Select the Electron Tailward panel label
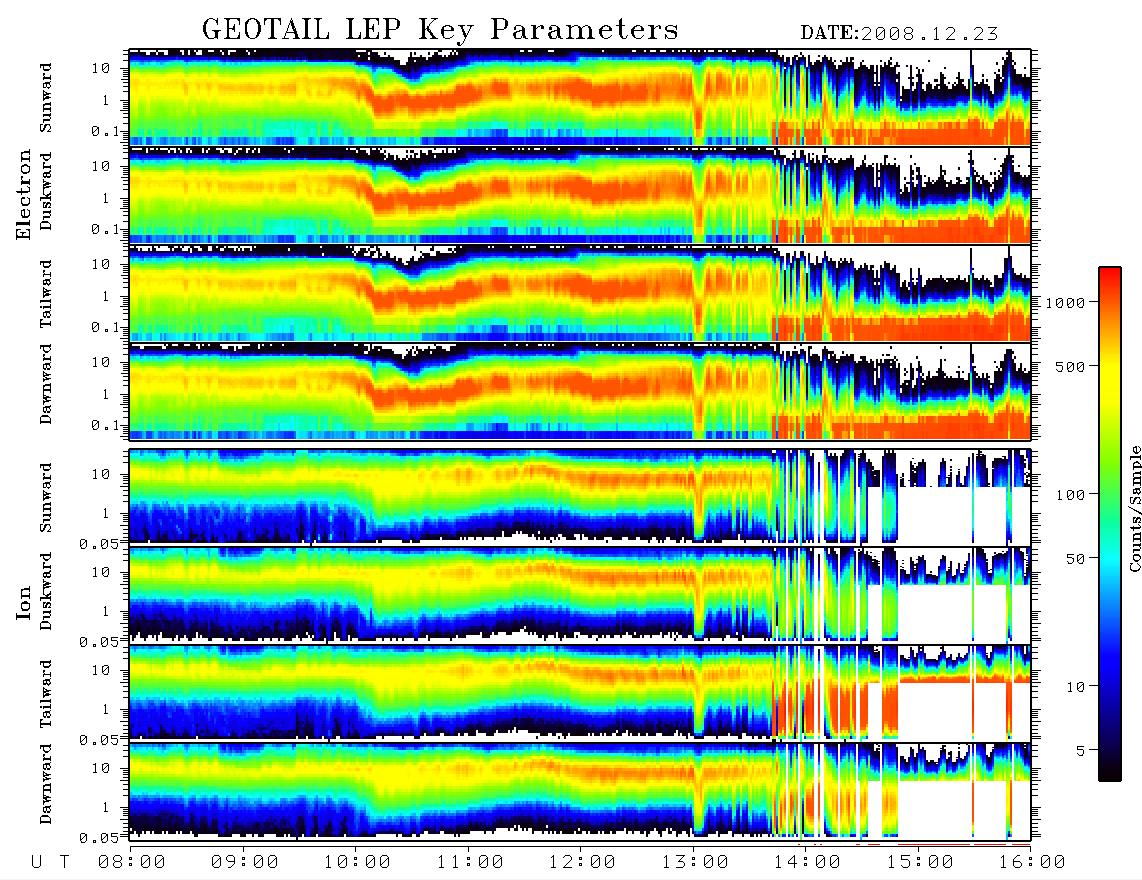Viewport: 1142px width, 880px height. 46,293
